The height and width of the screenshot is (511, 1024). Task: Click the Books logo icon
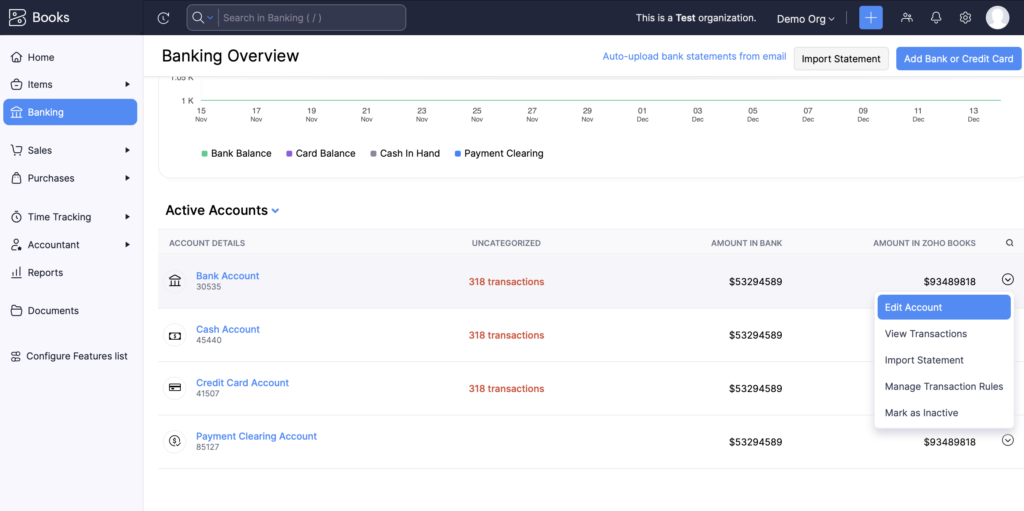point(17,18)
